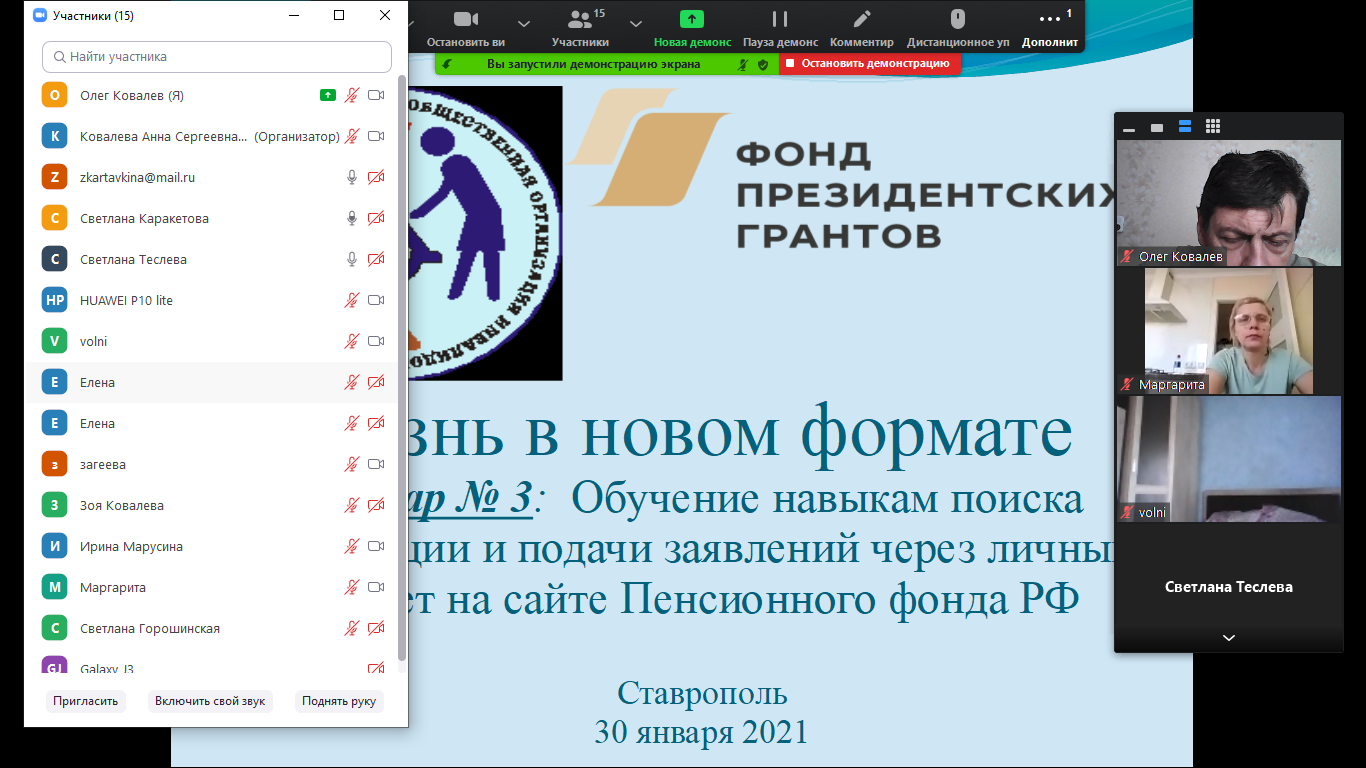This screenshot has height=768, width=1366.
Task: Click the Поднять руку button
Action: point(339,701)
